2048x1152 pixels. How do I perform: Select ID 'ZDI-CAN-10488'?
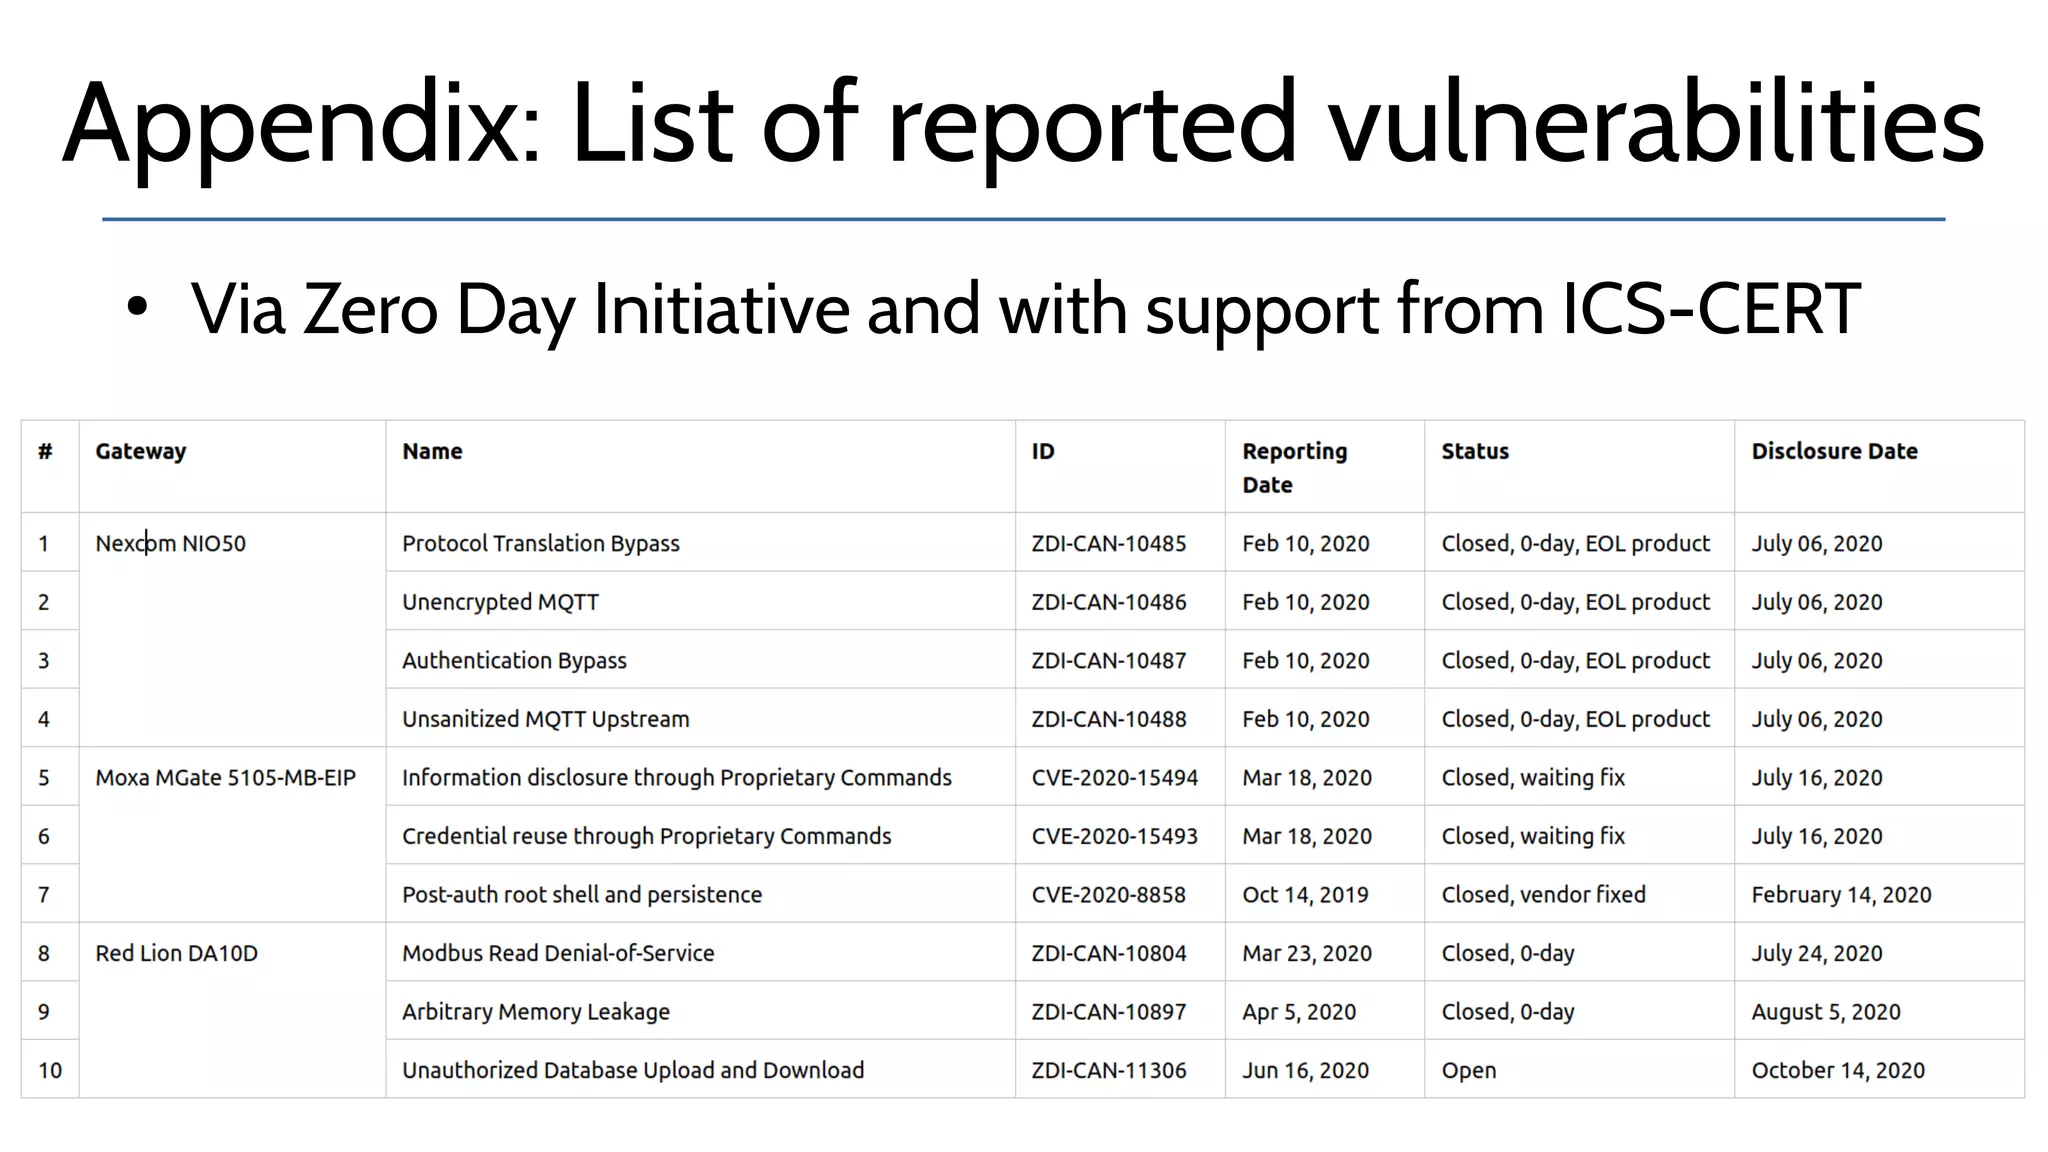(1109, 719)
